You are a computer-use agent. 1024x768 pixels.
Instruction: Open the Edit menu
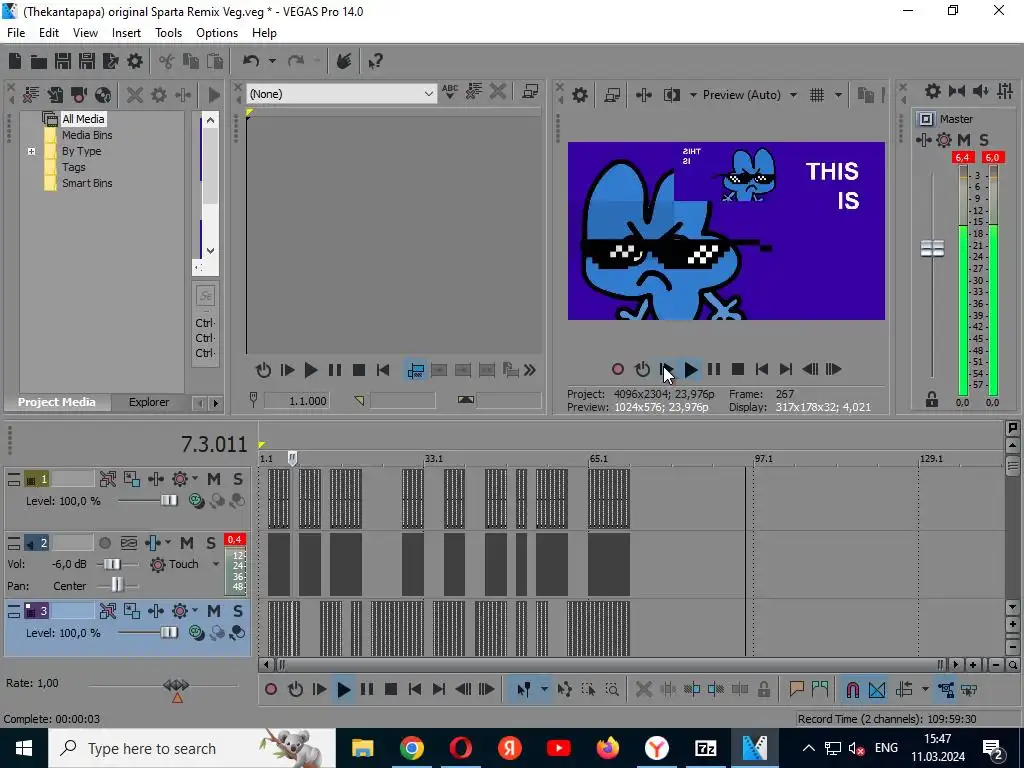[x=49, y=33]
